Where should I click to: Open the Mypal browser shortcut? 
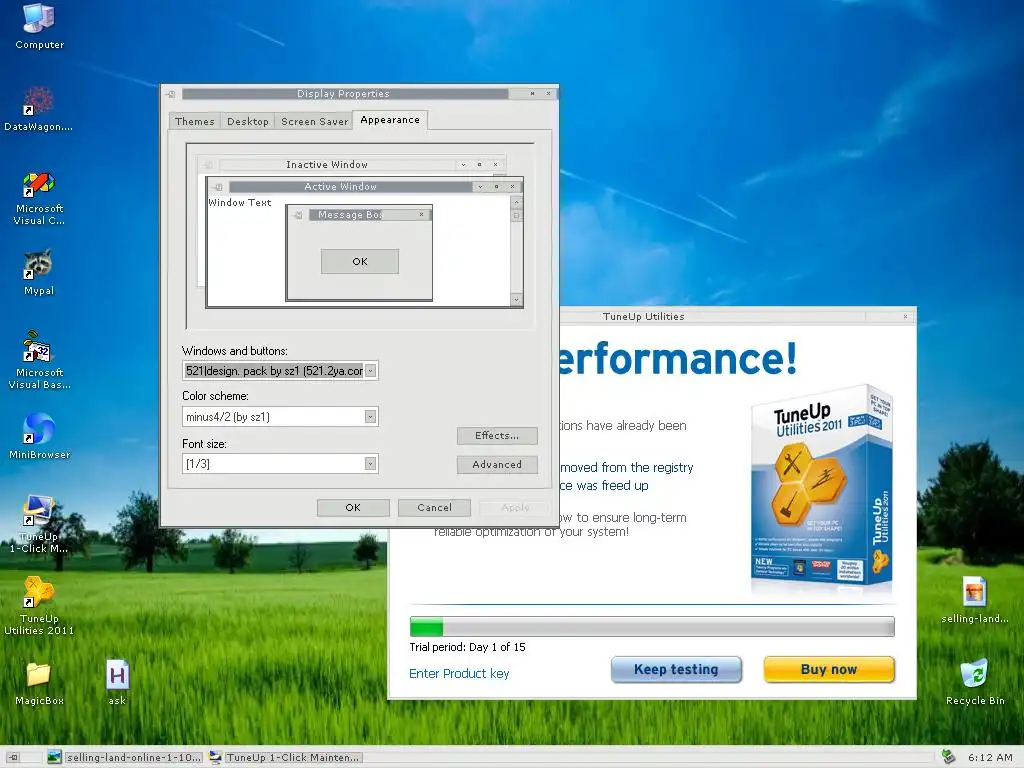39,272
